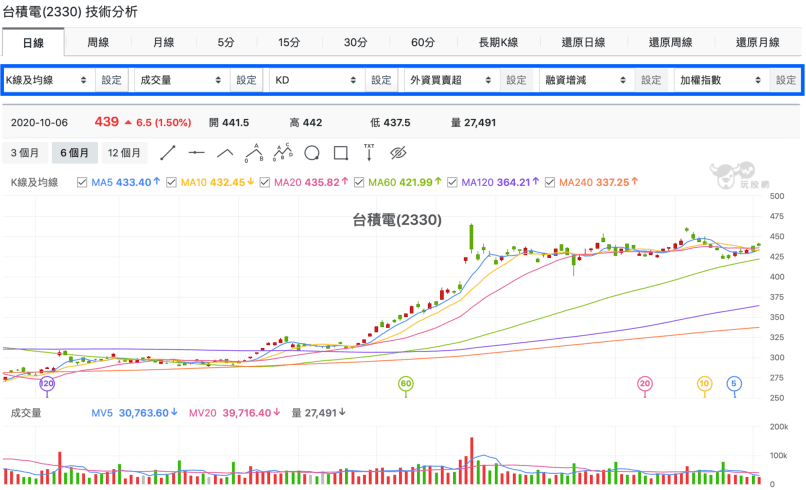The height and width of the screenshot is (490, 806).
Task: Uncheck the MA10 moving average checkbox
Action: (172, 183)
